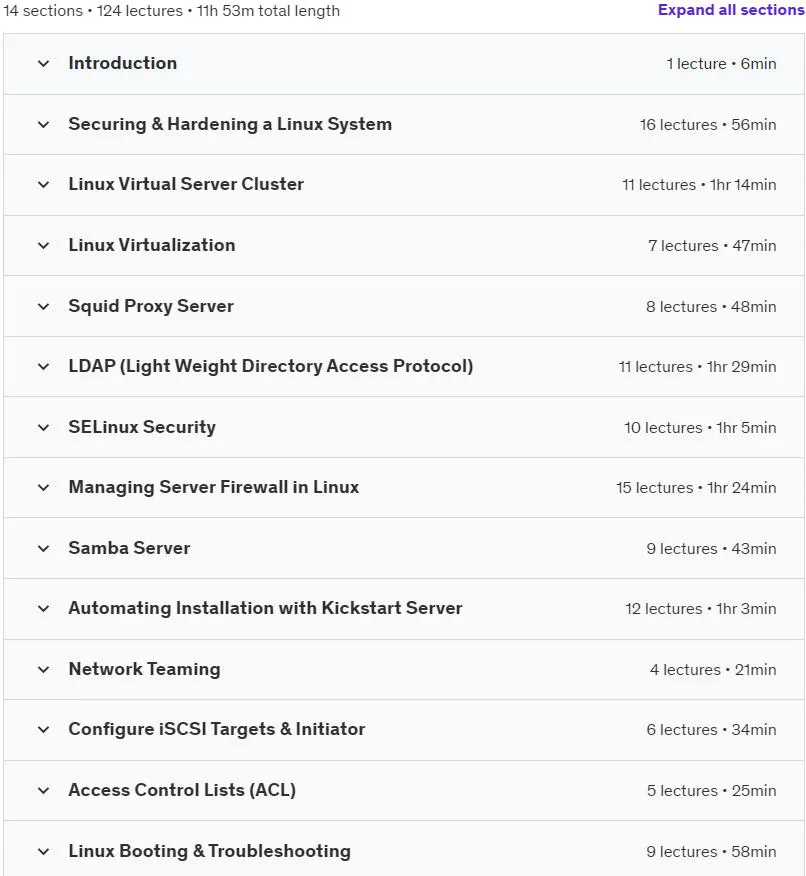
Task: Open the Network Teaming chevron
Action: (x=43, y=670)
